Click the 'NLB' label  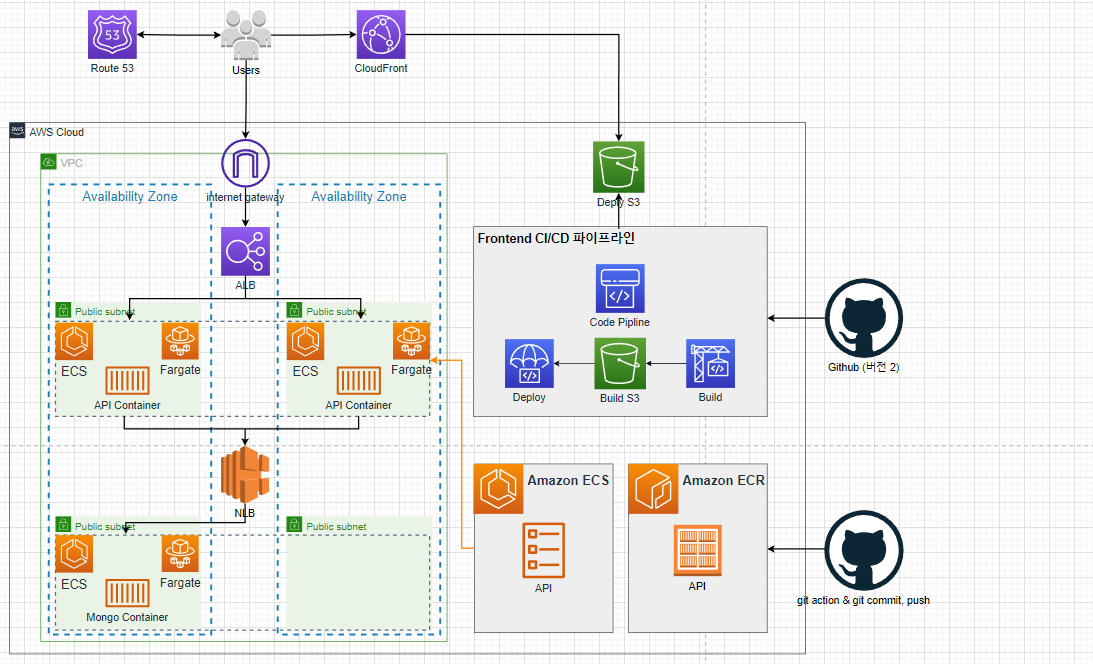coord(245,513)
